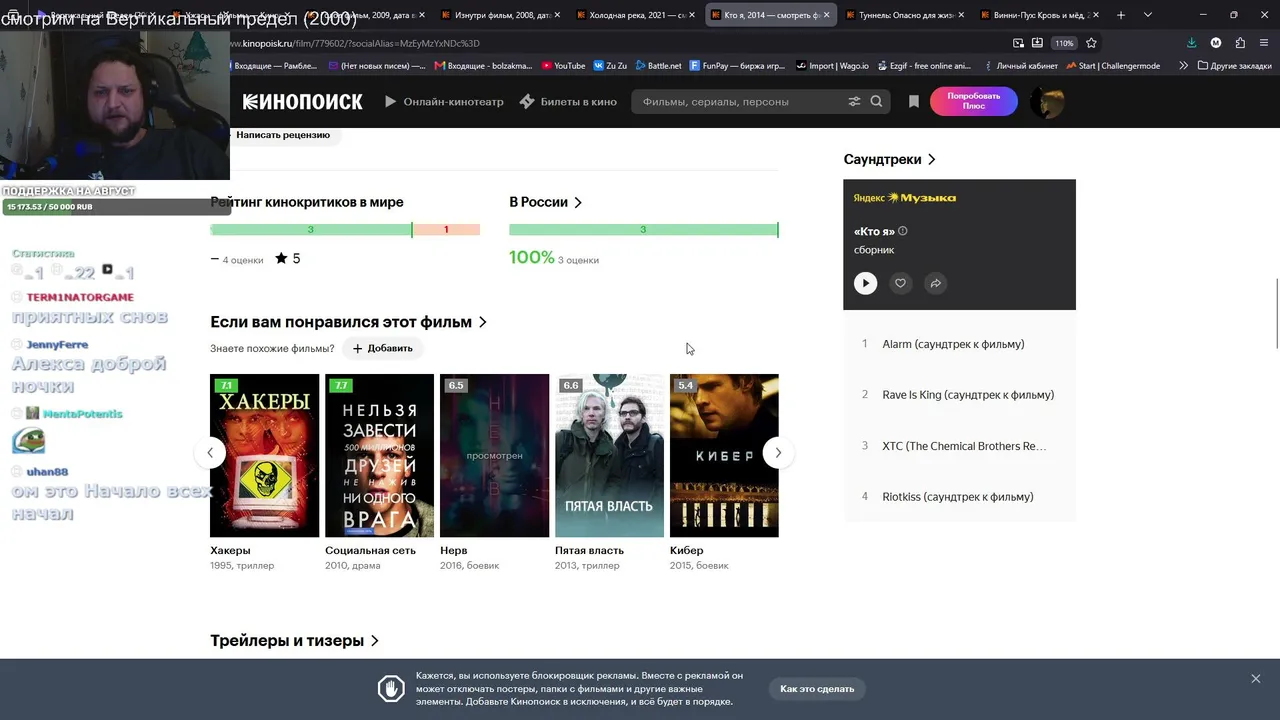
Task: Open Социальная сеть movie poster
Action: (x=379, y=456)
